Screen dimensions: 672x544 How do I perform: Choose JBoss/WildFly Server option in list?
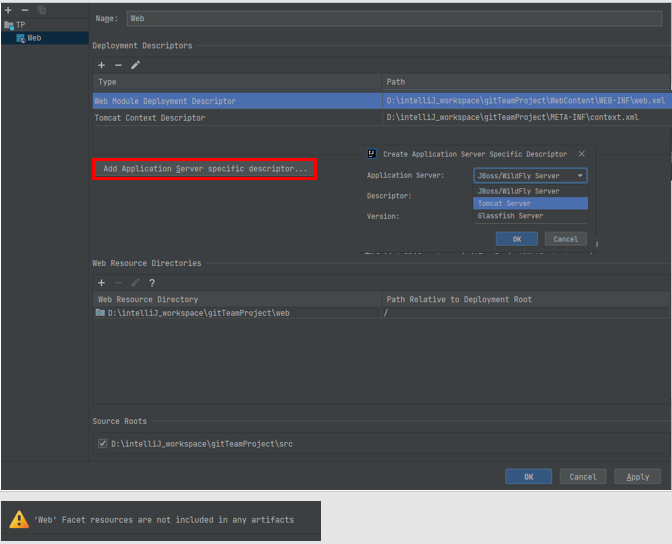click(x=530, y=191)
